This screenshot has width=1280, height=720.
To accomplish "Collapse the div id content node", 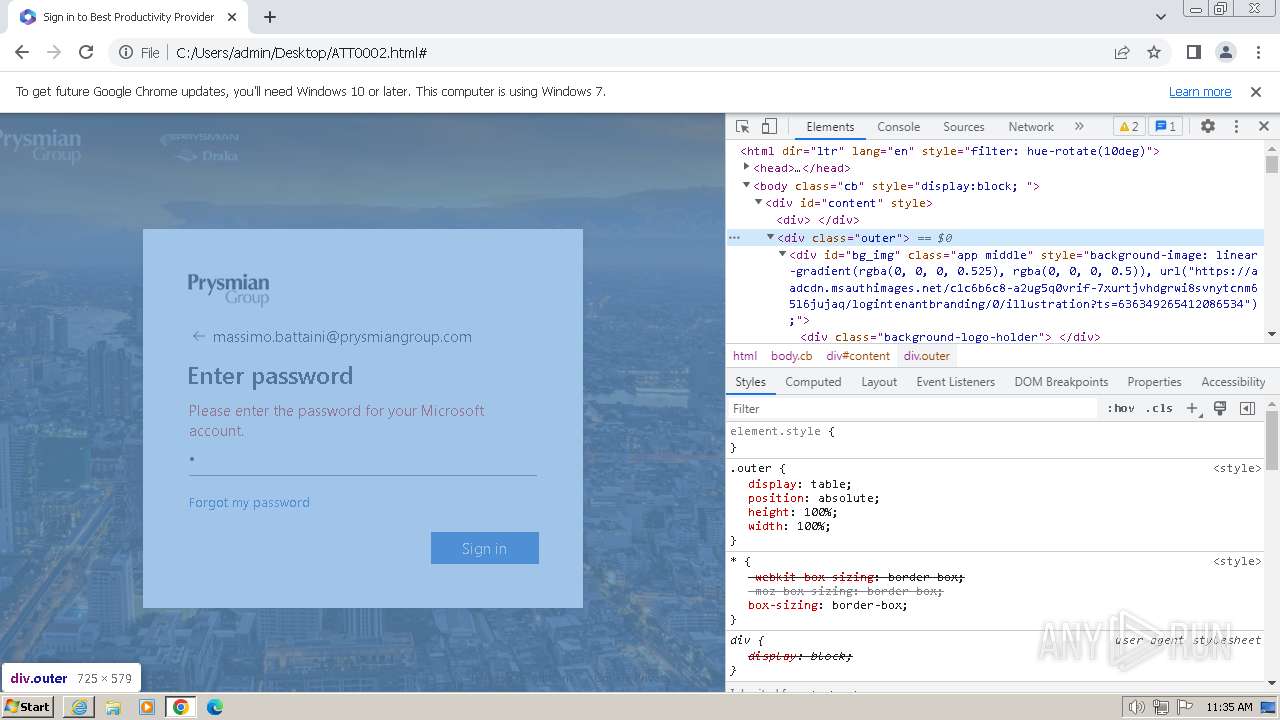I will tap(758, 202).
